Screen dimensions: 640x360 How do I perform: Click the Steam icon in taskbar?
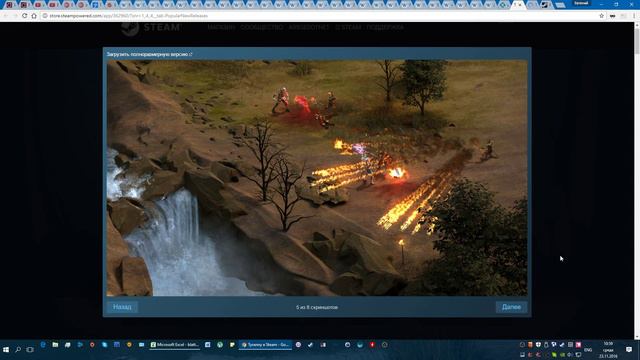311,345
